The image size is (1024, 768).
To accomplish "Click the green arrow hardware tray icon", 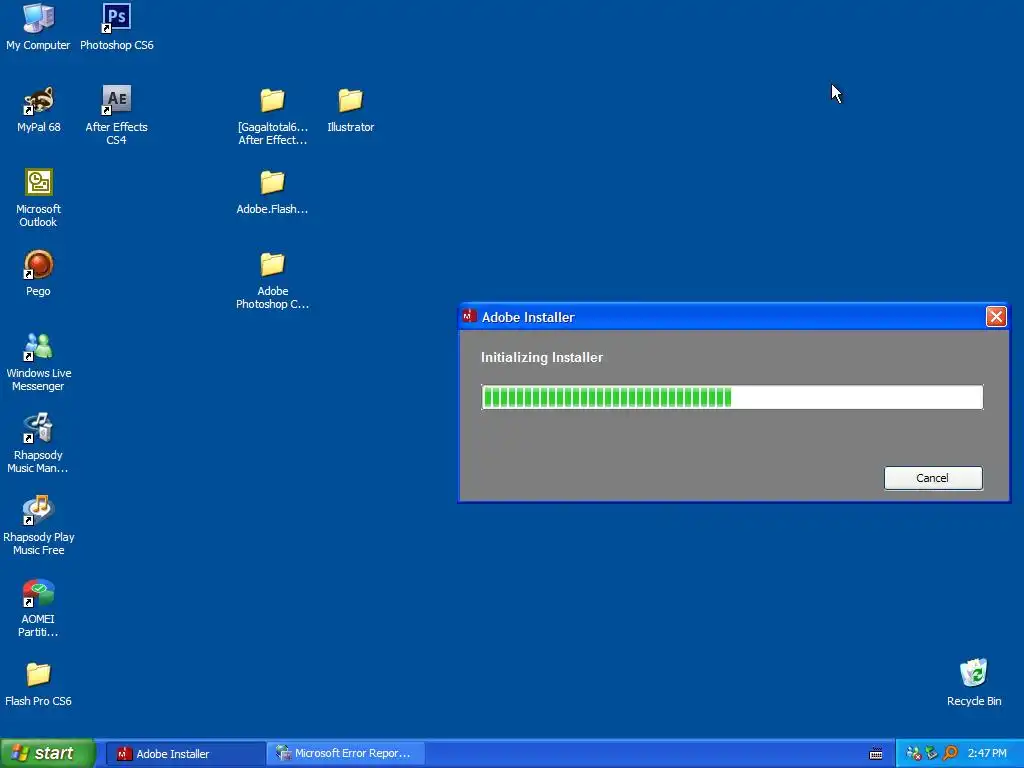I will click(932, 754).
